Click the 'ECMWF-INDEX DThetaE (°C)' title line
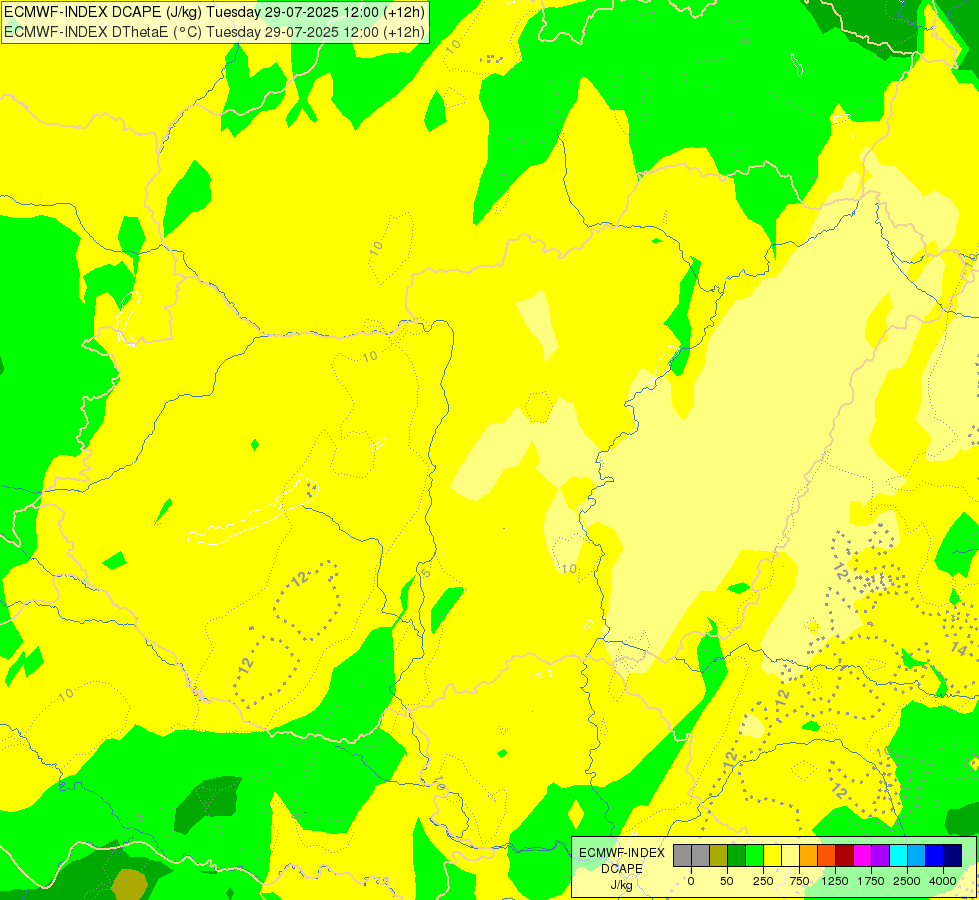Viewport: 979px width, 900px height. pyautogui.click(x=214, y=32)
